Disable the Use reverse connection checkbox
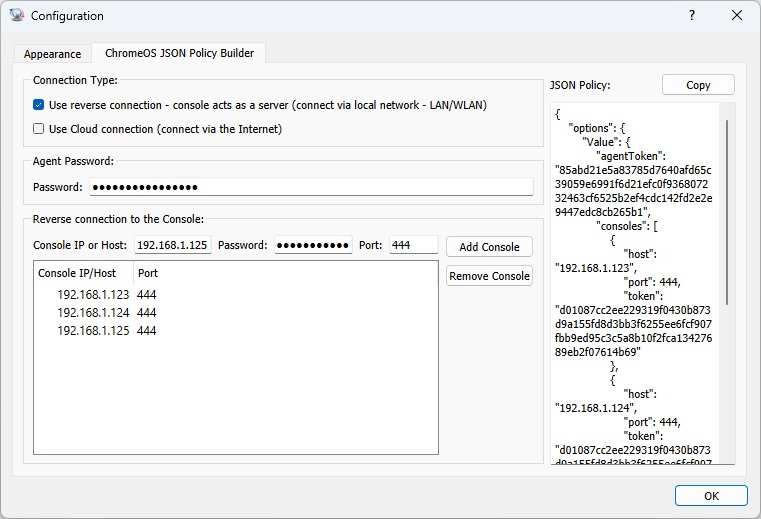 pos(39,105)
